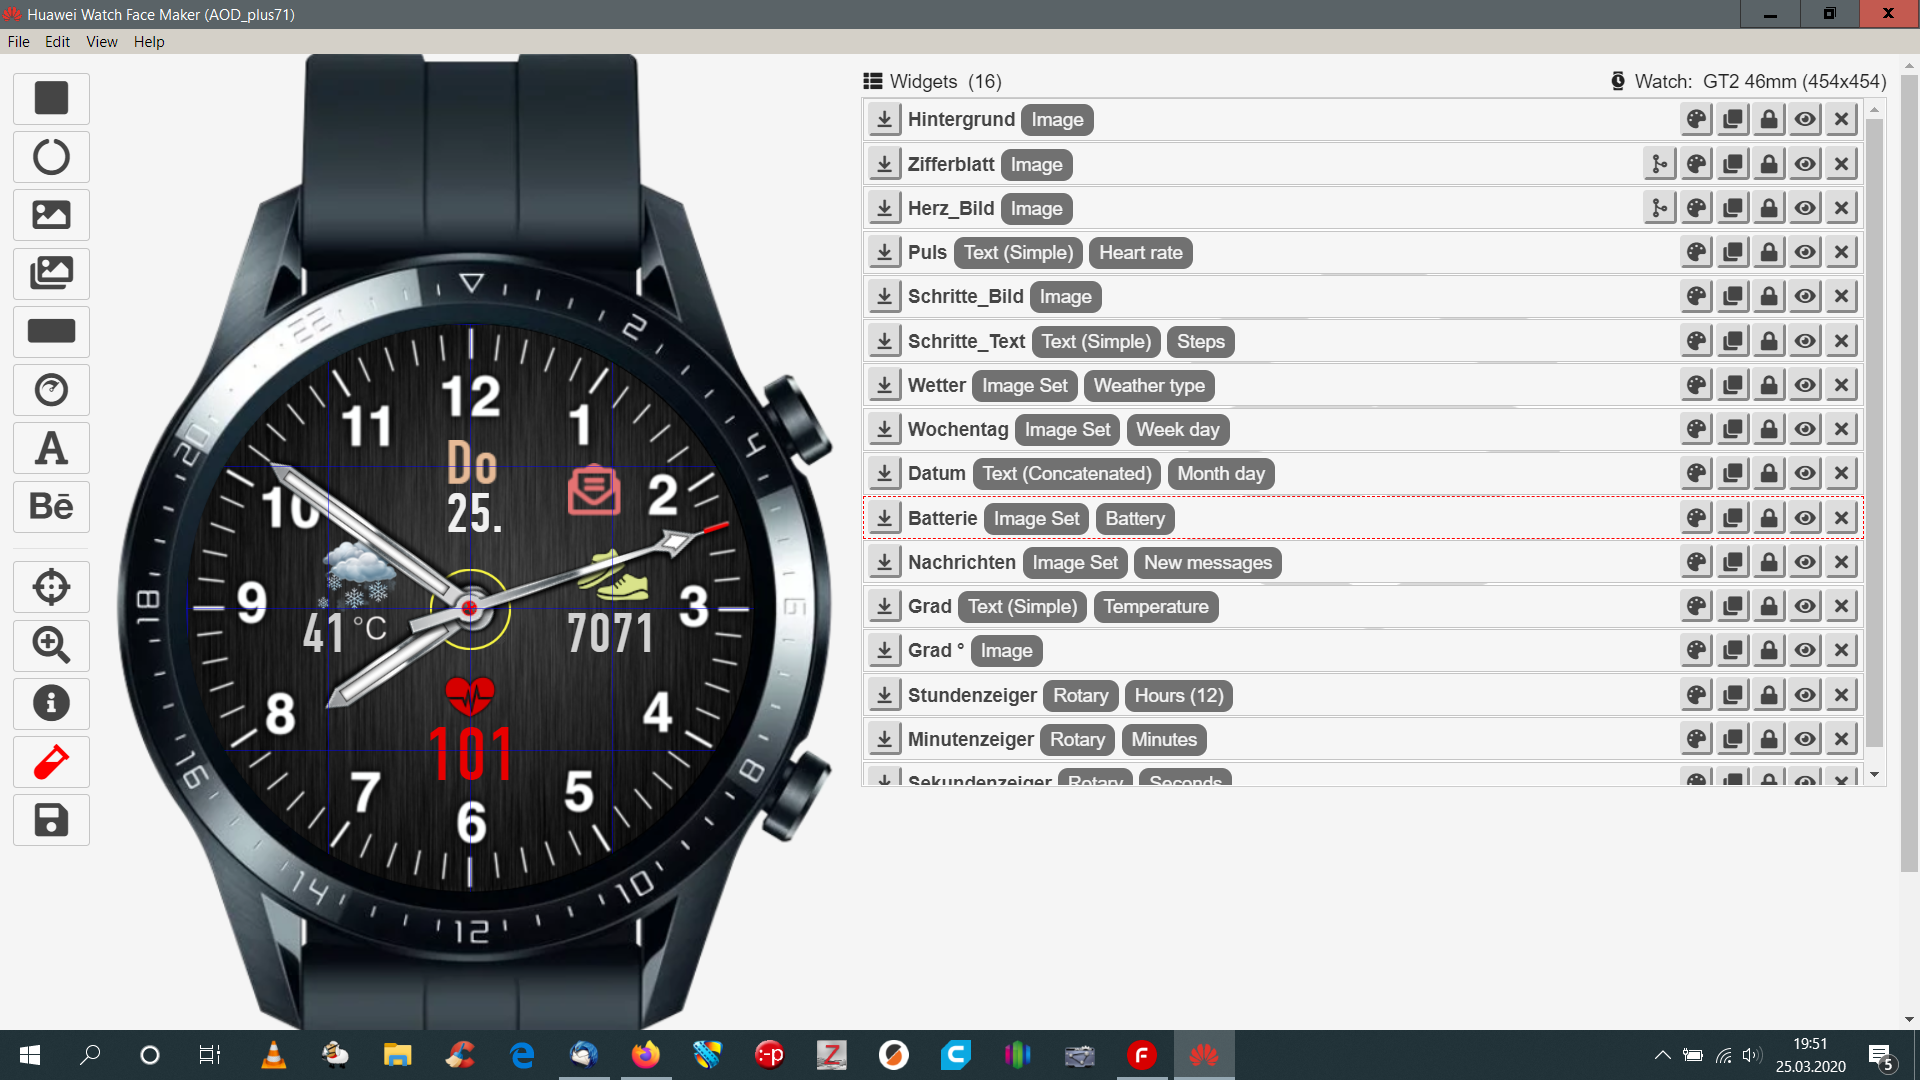Open the palette for Hintergrund widget

1697,120
